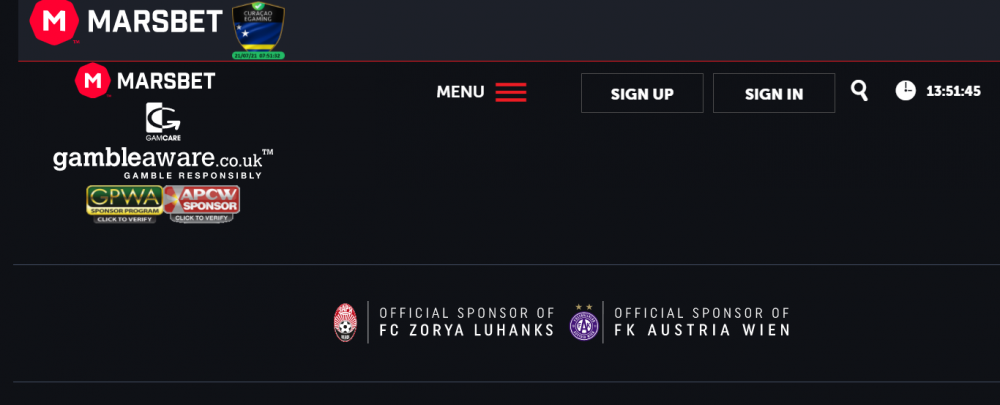Expand the red hamburger menu icon

coord(511,92)
